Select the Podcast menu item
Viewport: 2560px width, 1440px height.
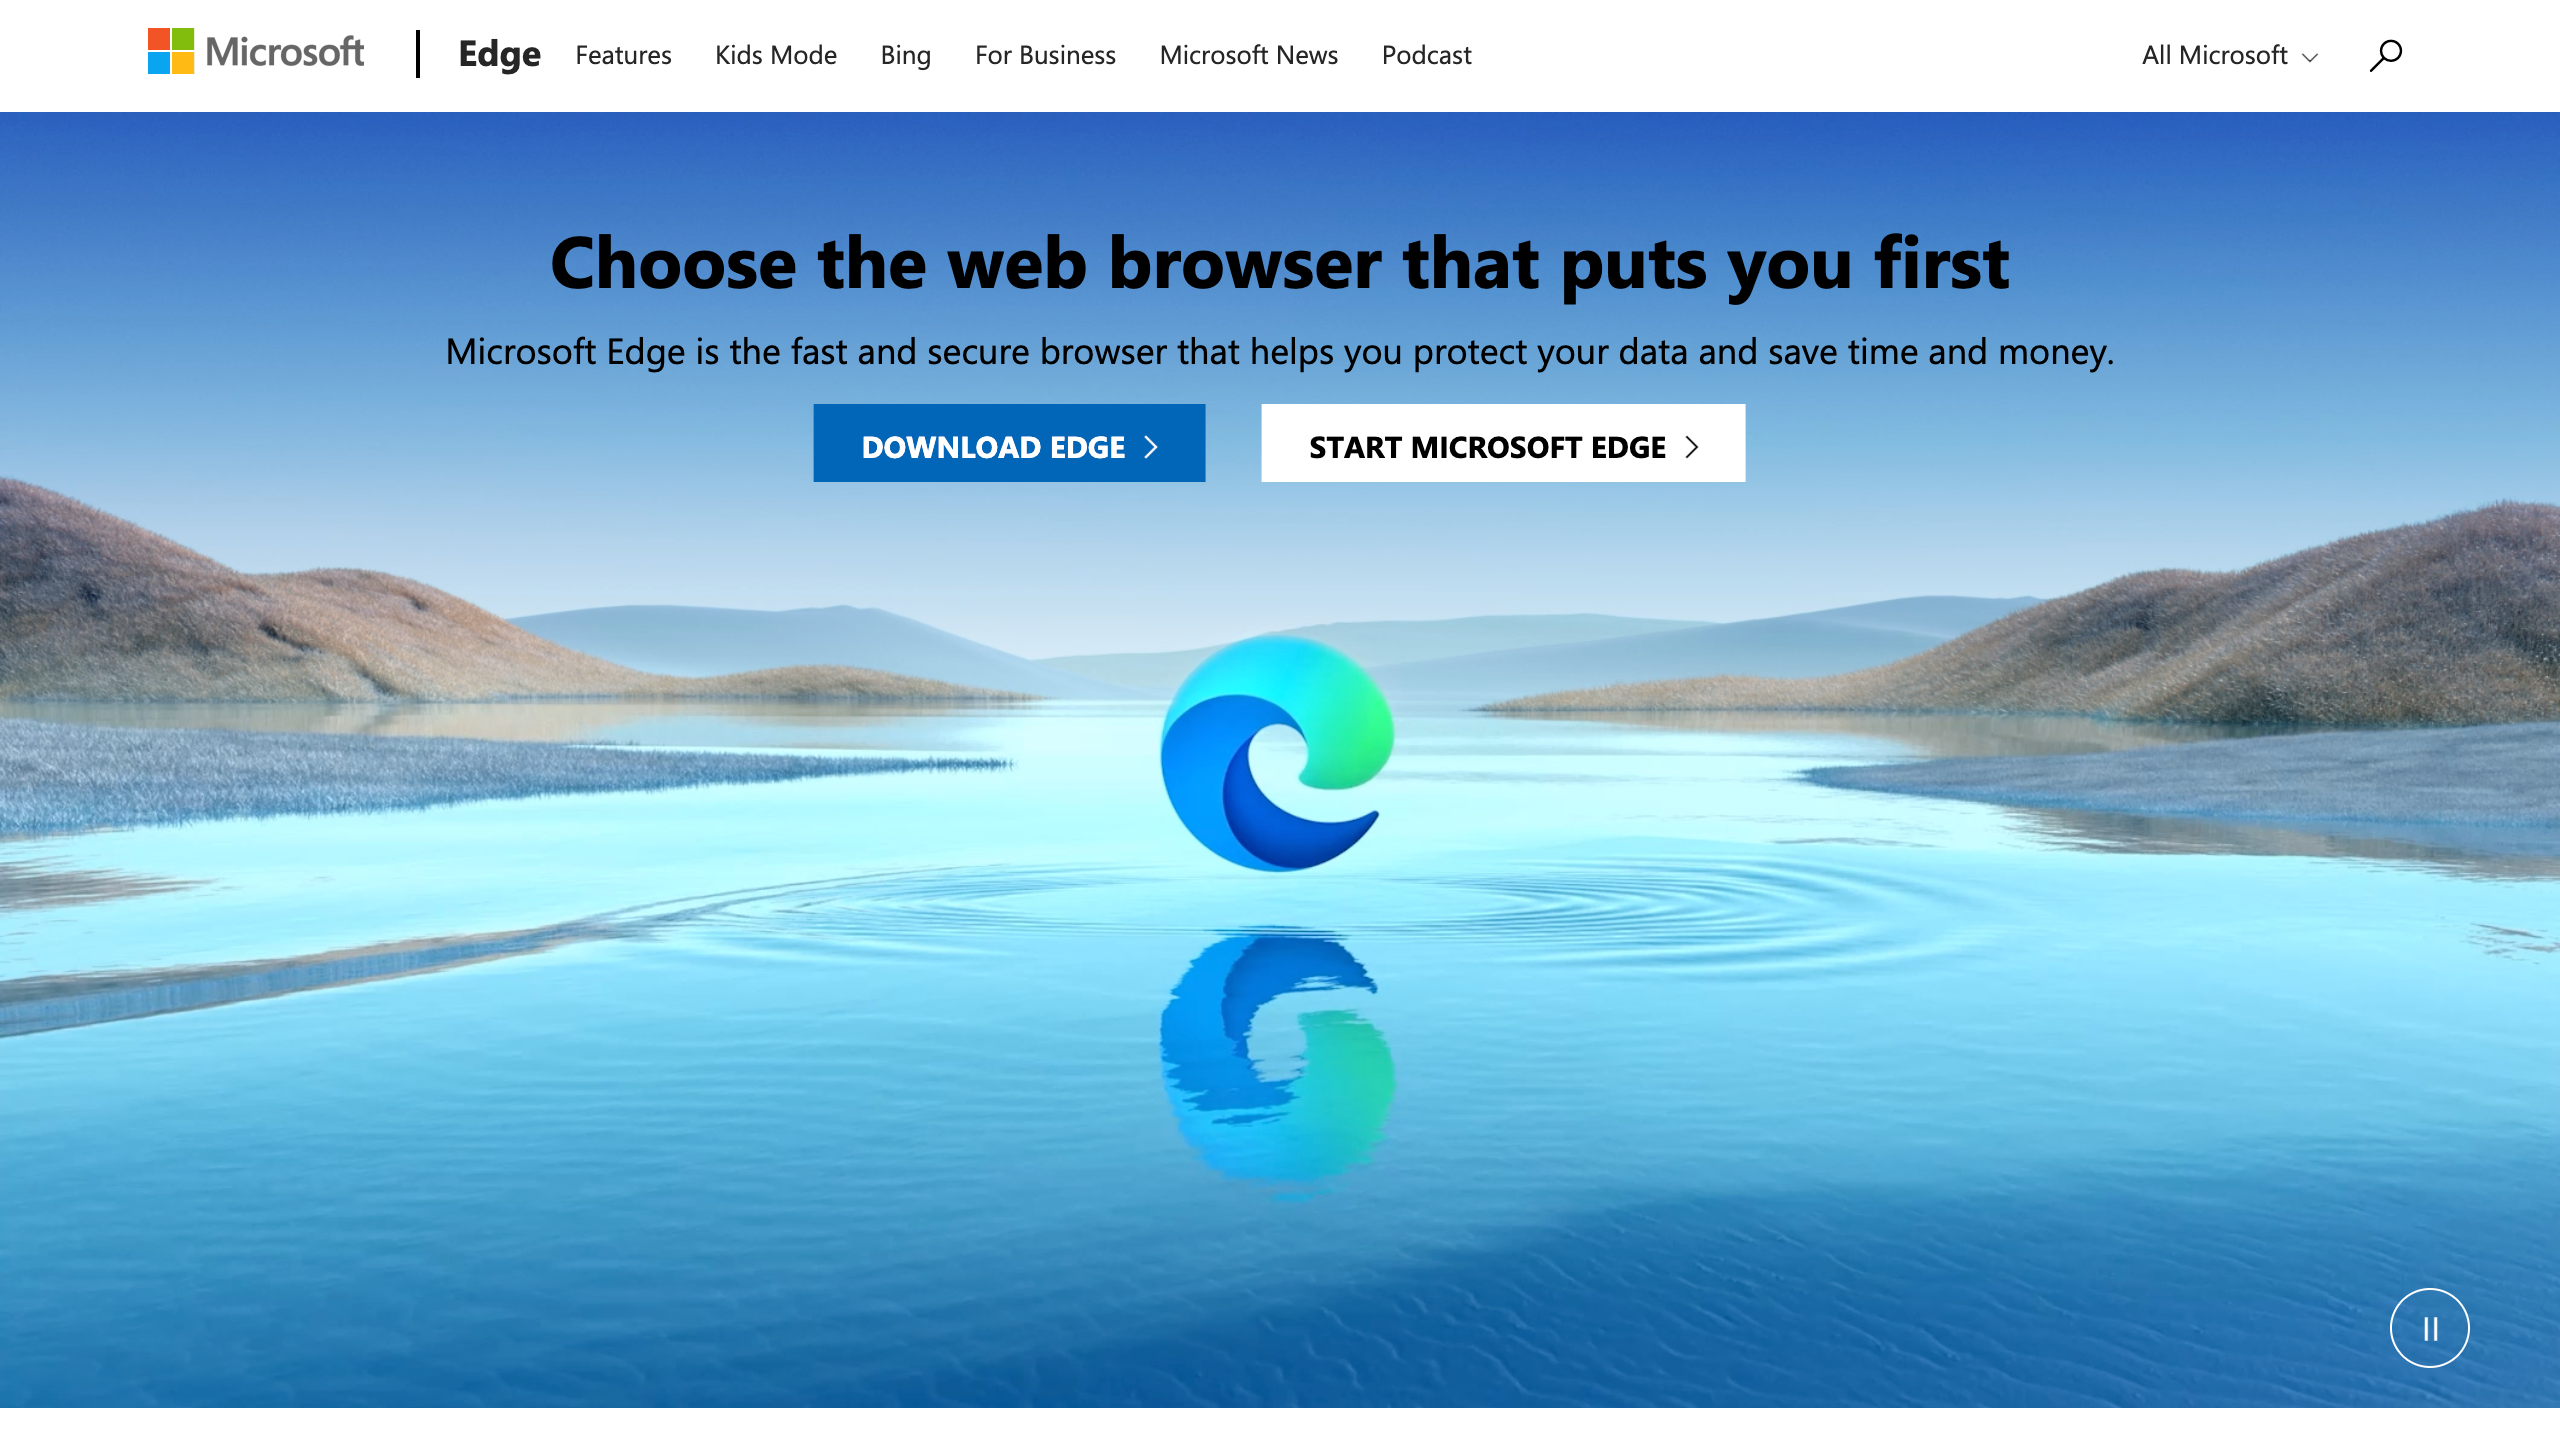(1426, 55)
